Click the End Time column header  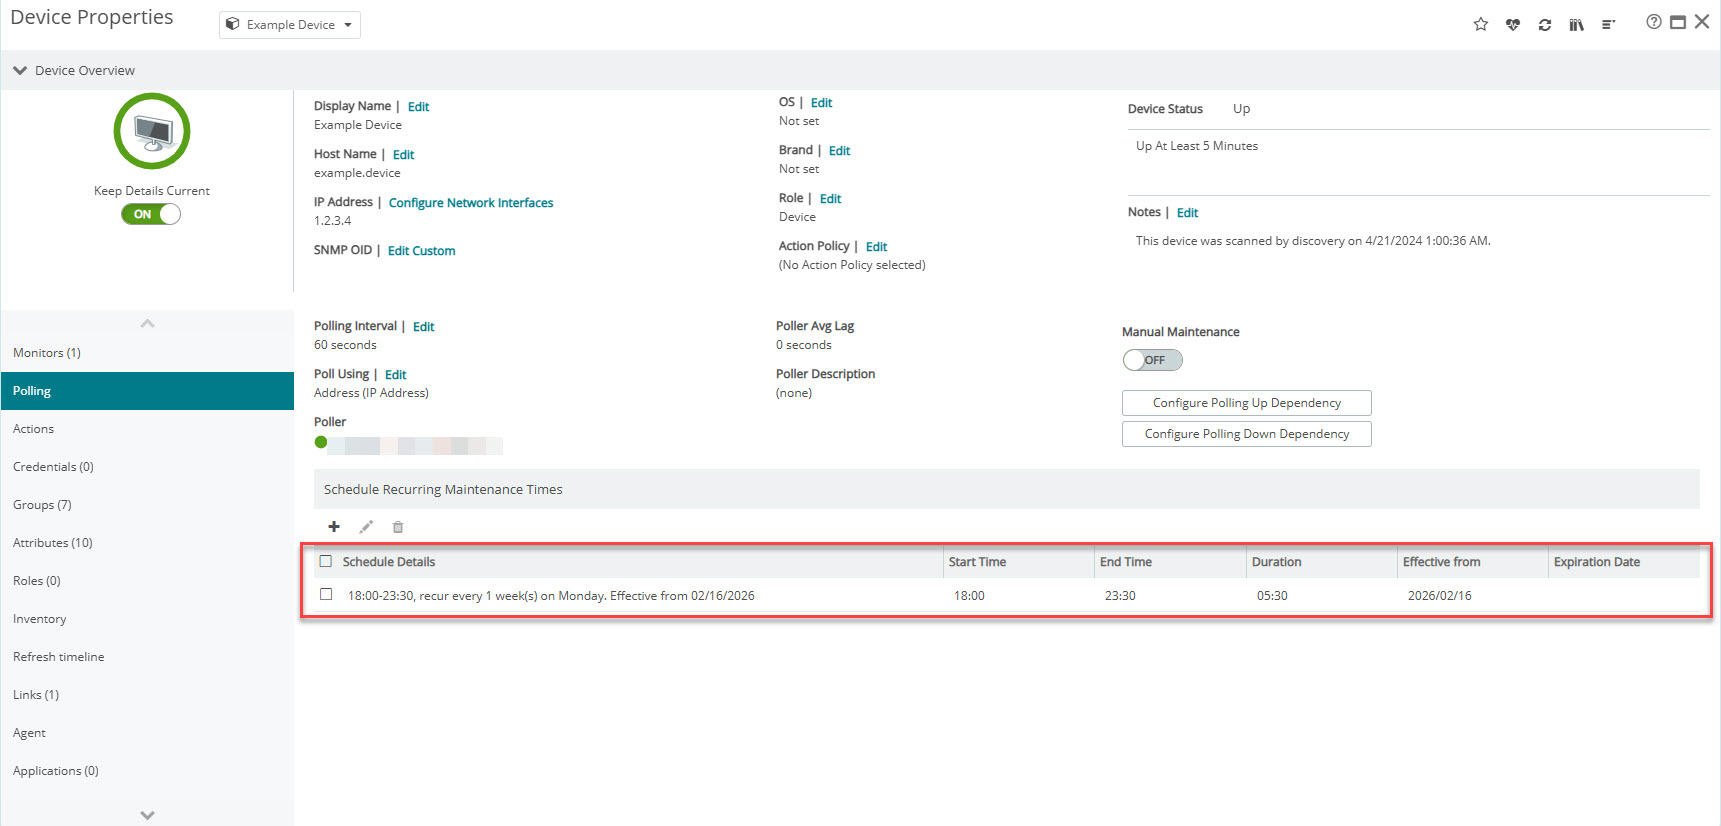pos(1170,562)
